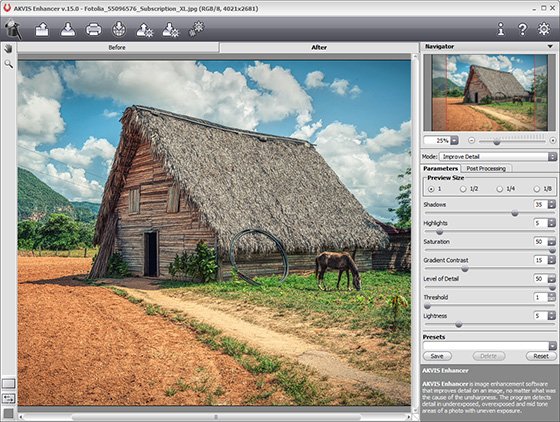Print the image using printer icon
The height and width of the screenshot is (422, 560).
click(94, 30)
